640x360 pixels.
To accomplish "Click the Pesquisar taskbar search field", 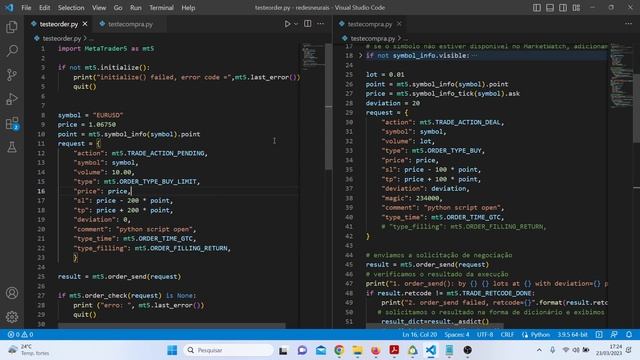I will (228, 350).
